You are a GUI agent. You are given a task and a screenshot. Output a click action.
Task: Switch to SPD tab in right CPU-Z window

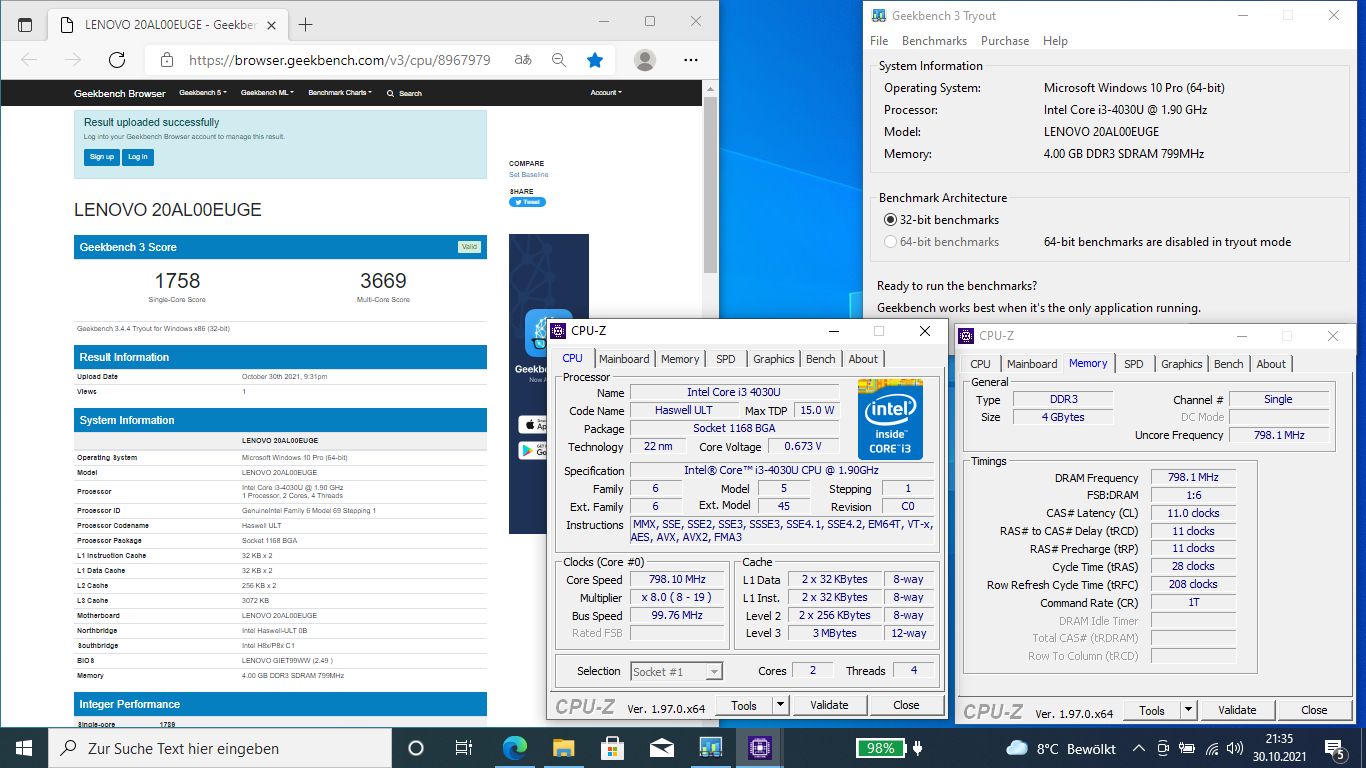pos(1133,364)
